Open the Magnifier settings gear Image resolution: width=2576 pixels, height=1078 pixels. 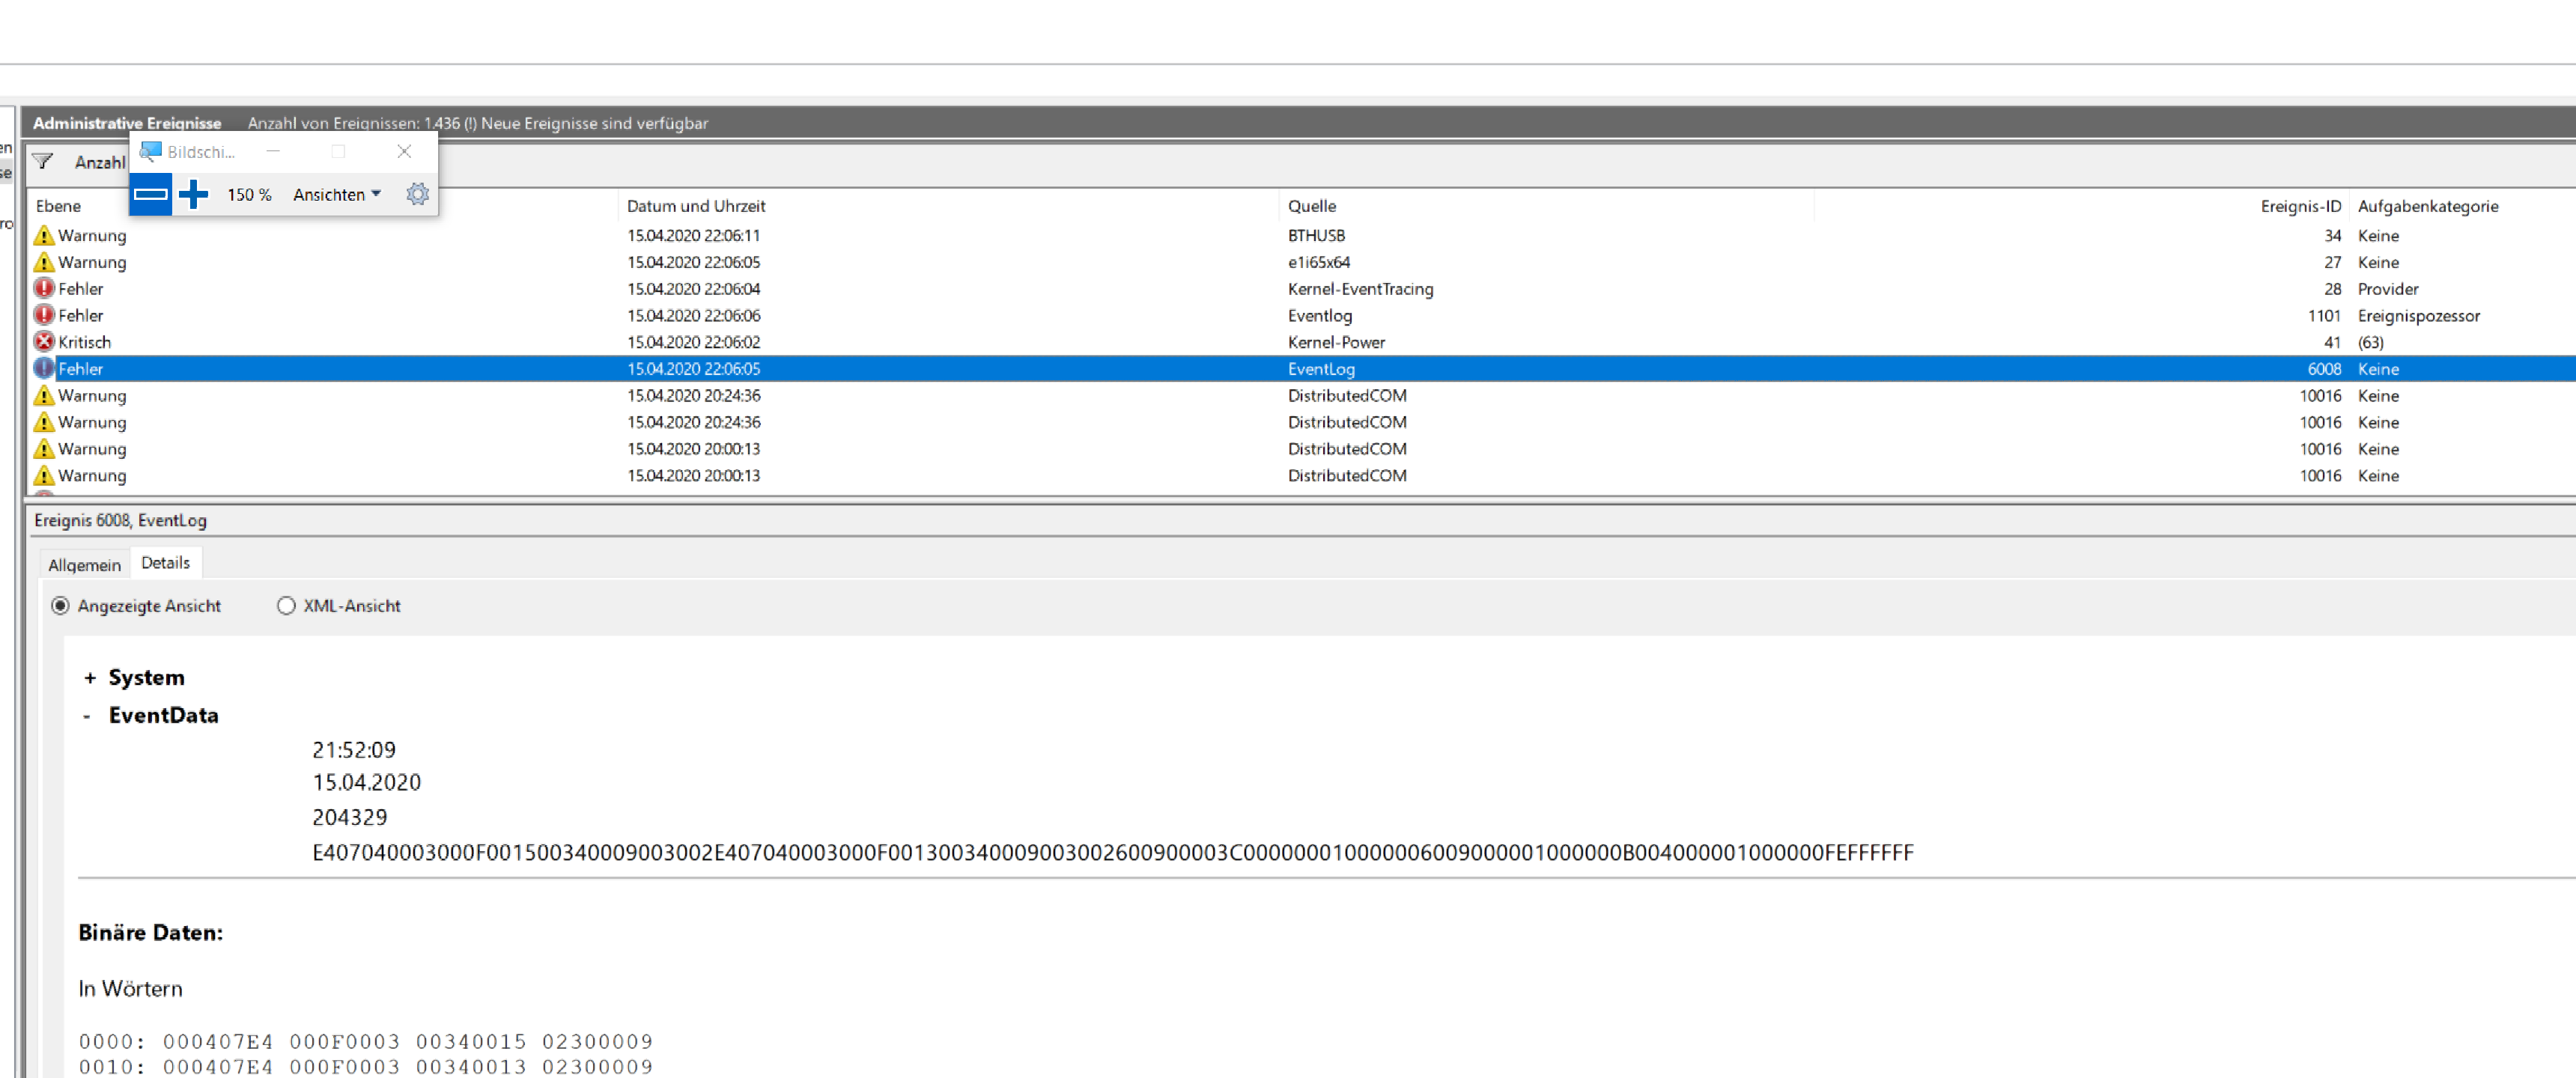[x=418, y=194]
